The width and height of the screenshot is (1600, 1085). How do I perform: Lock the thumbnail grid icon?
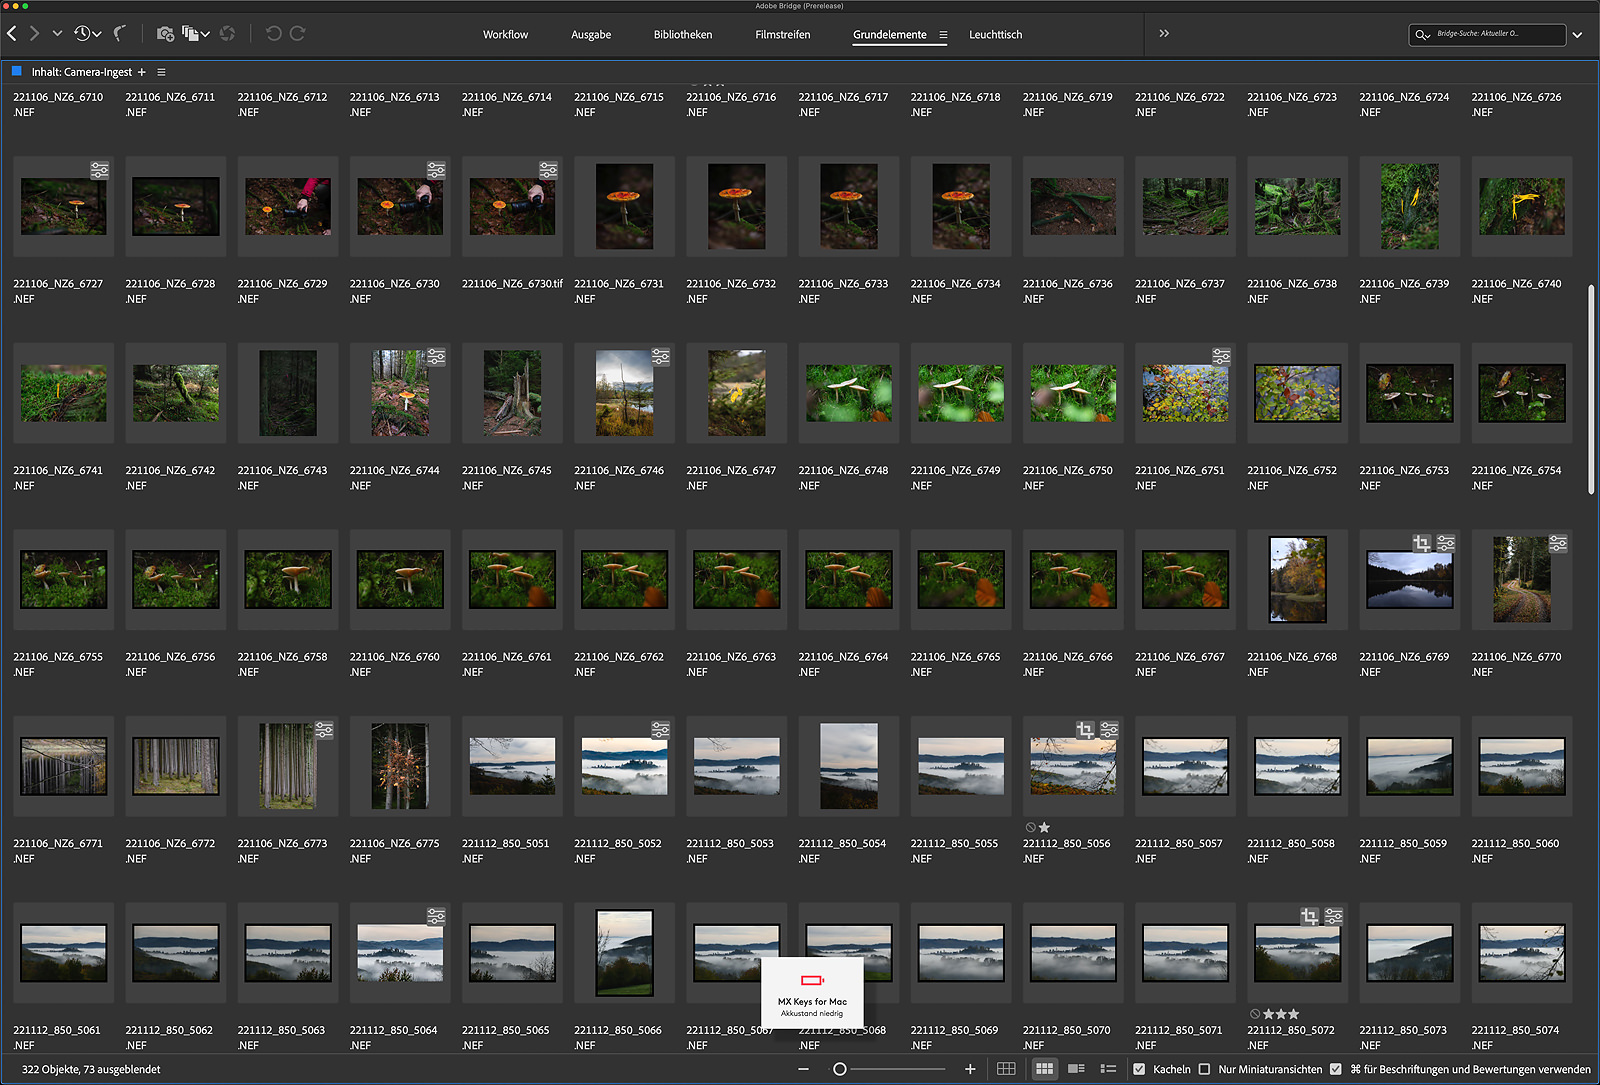pos(1006,1069)
